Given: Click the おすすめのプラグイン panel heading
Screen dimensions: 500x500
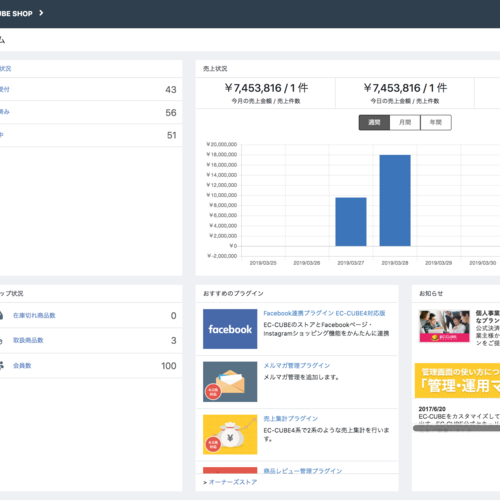Looking at the screenshot, I should point(233,293).
